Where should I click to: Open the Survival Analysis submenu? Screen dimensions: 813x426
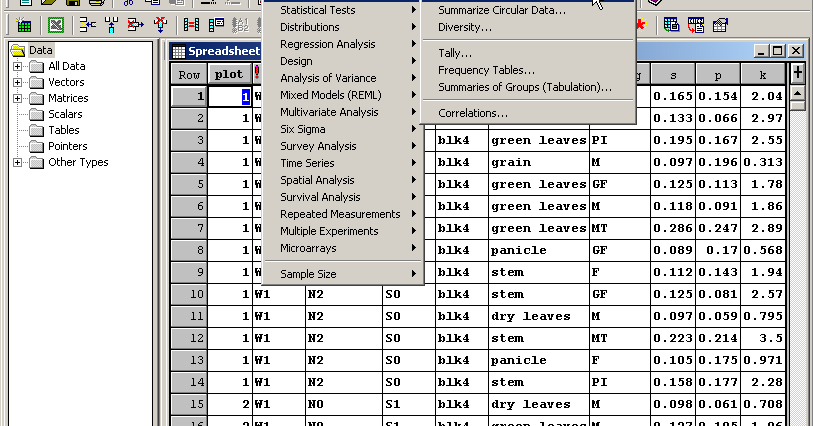pos(343,197)
